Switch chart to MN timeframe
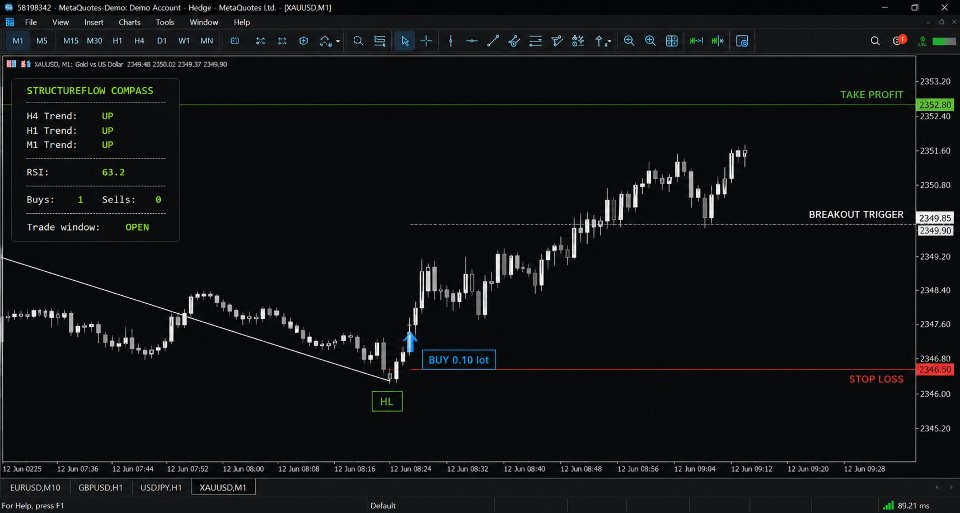The image size is (960, 513). (x=207, y=41)
